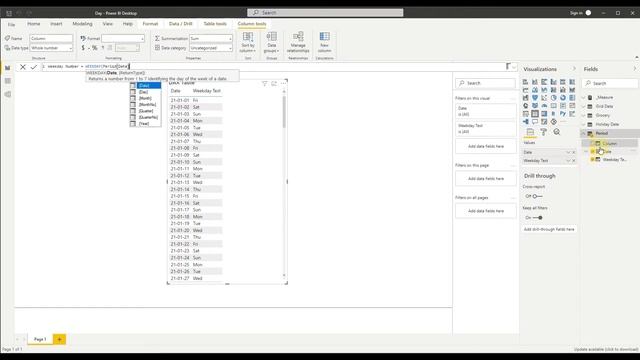Screen dimensions: 640x360
Task: Open the Format paint-roller pane
Action: pos(543,132)
